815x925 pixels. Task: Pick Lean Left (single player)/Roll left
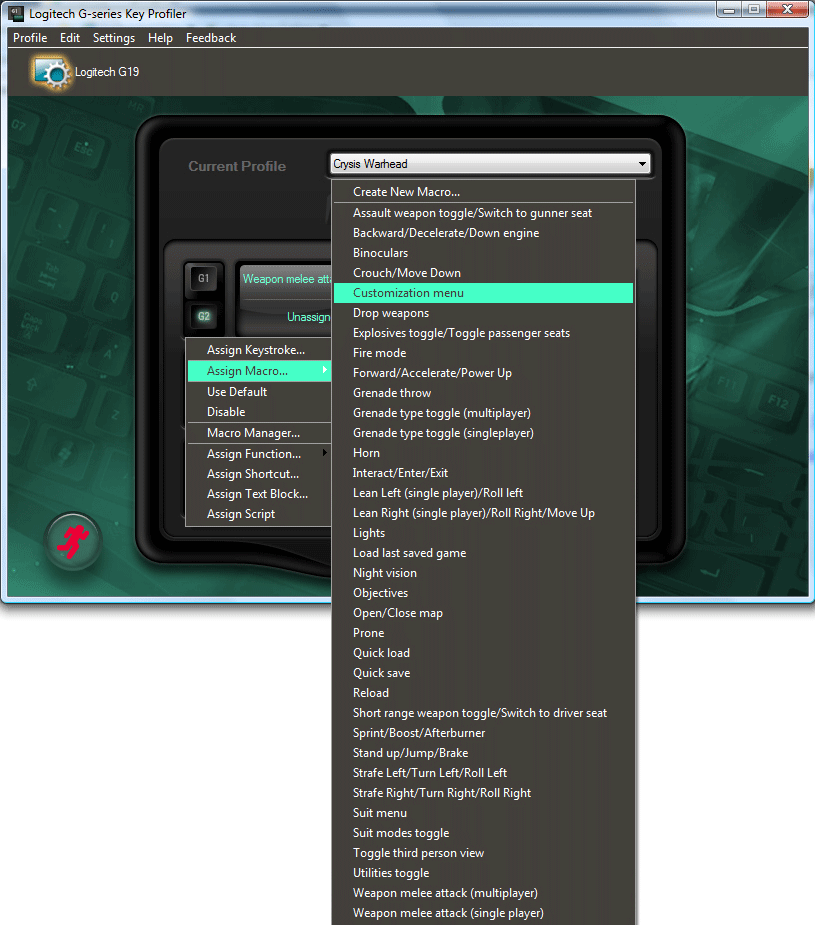click(x=484, y=493)
